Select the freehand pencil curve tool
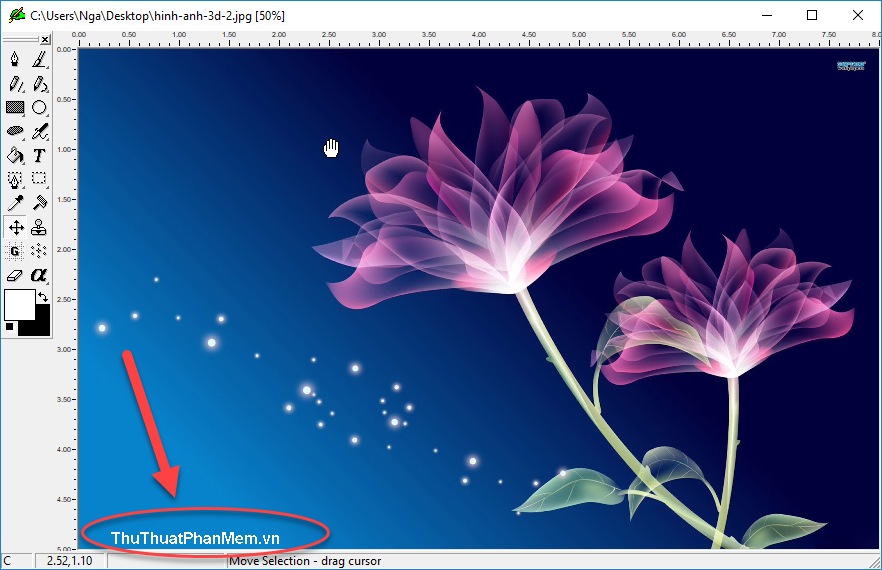The width and height of the screenshot is (882, 570). (39, 84)
